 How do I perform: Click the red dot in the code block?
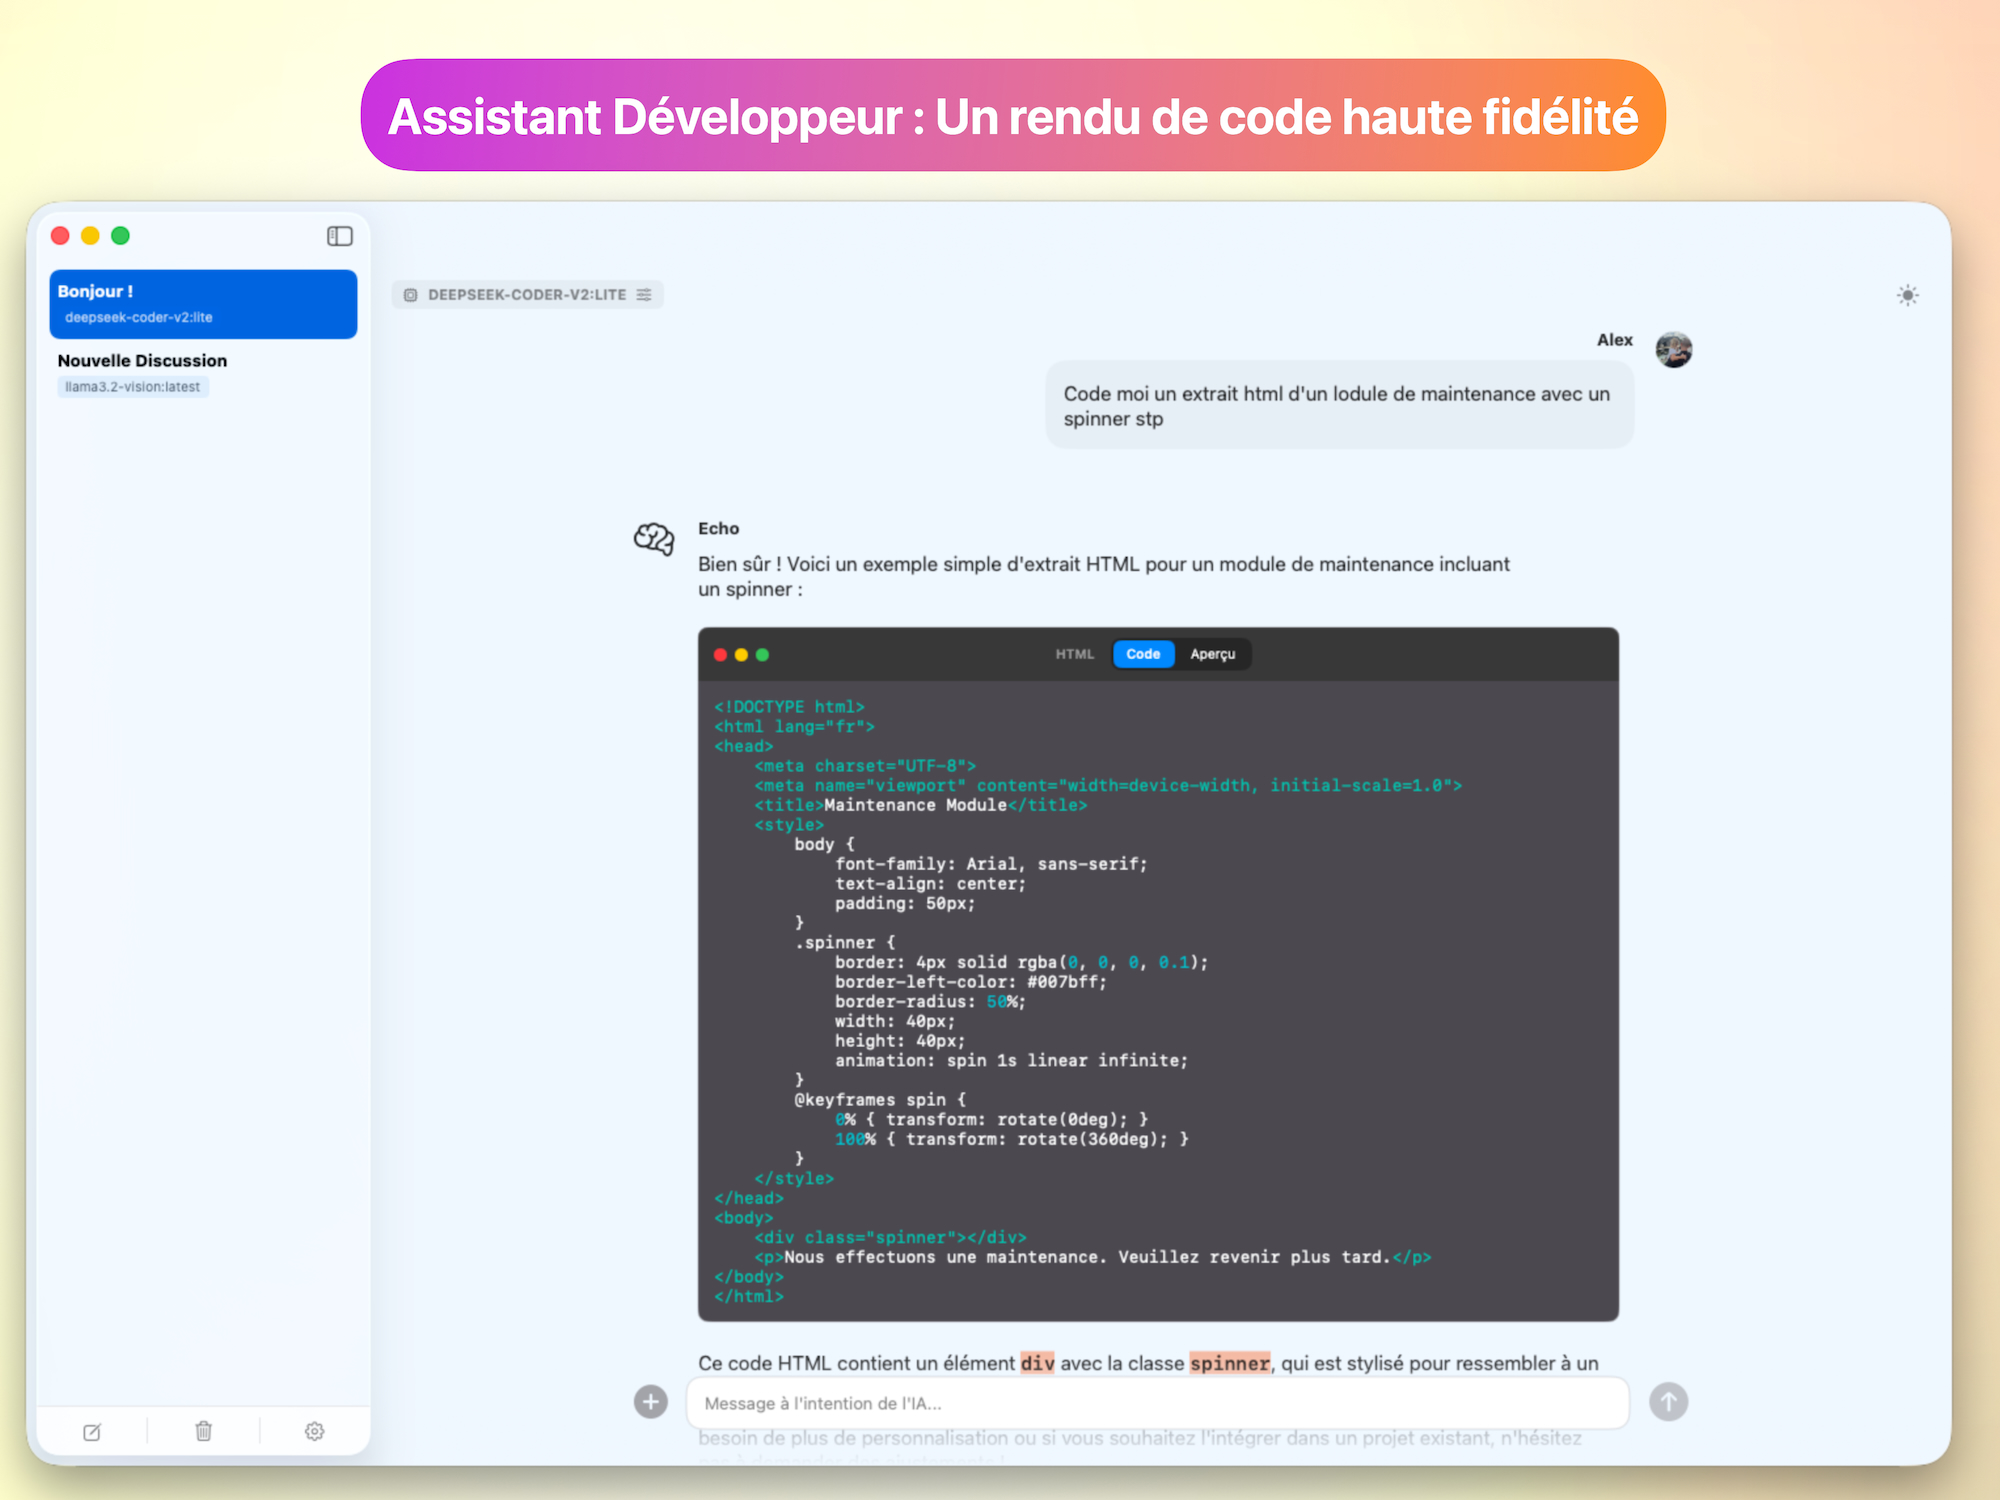click(720, 655)
